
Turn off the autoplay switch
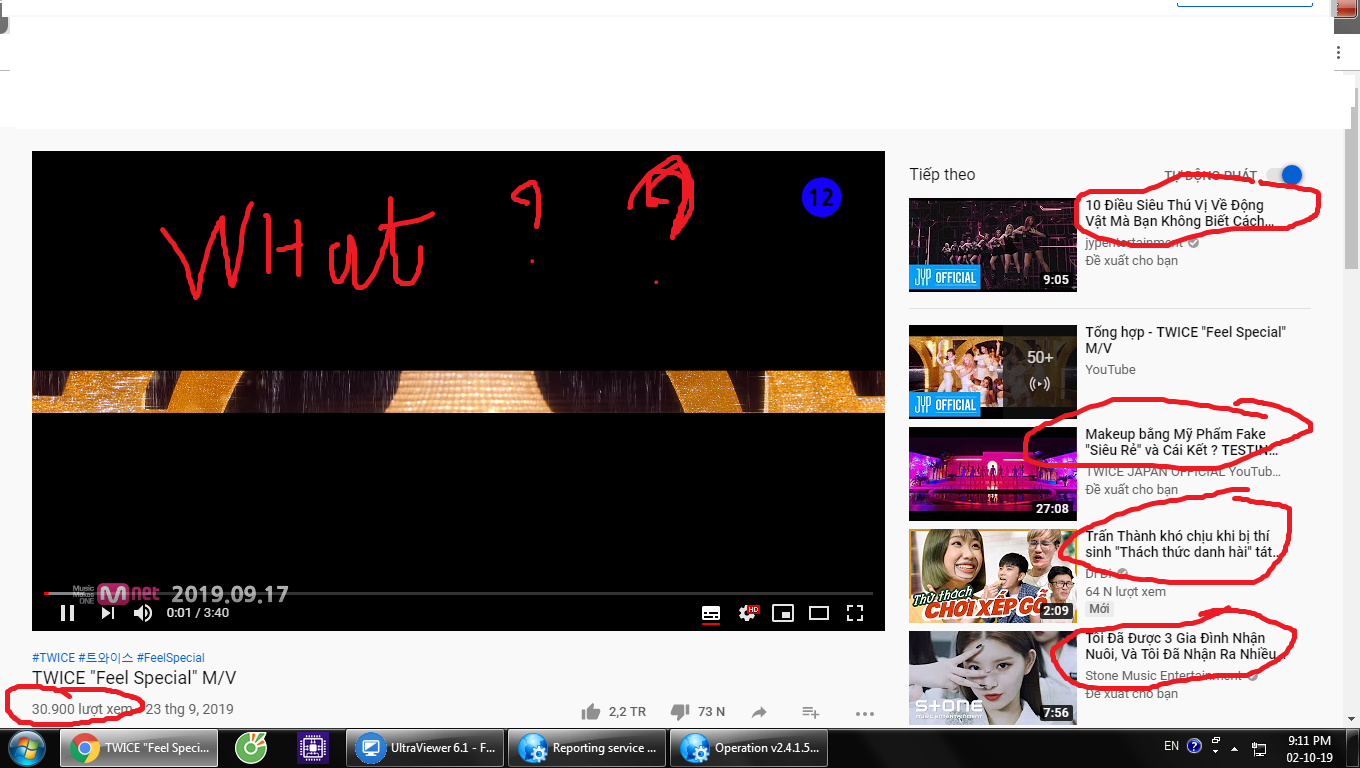(x=1285, y=175)
